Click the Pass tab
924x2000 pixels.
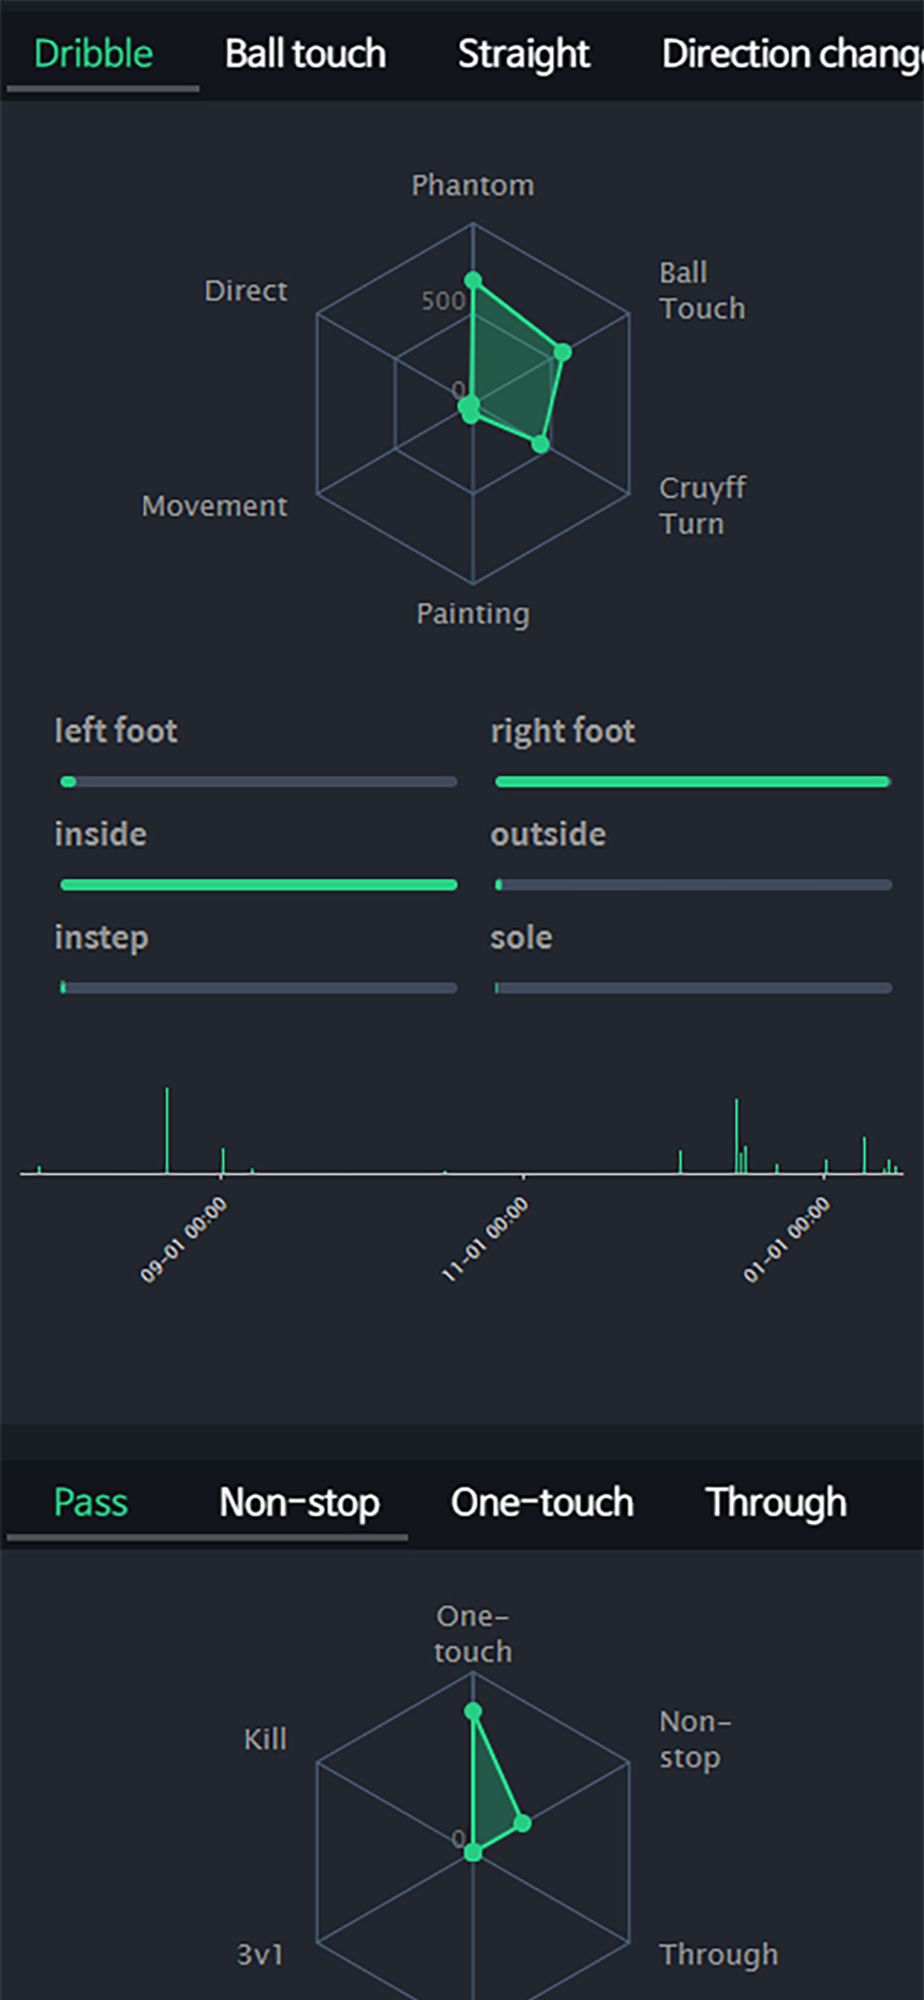pyautogui.click(x=90, y=1502)
